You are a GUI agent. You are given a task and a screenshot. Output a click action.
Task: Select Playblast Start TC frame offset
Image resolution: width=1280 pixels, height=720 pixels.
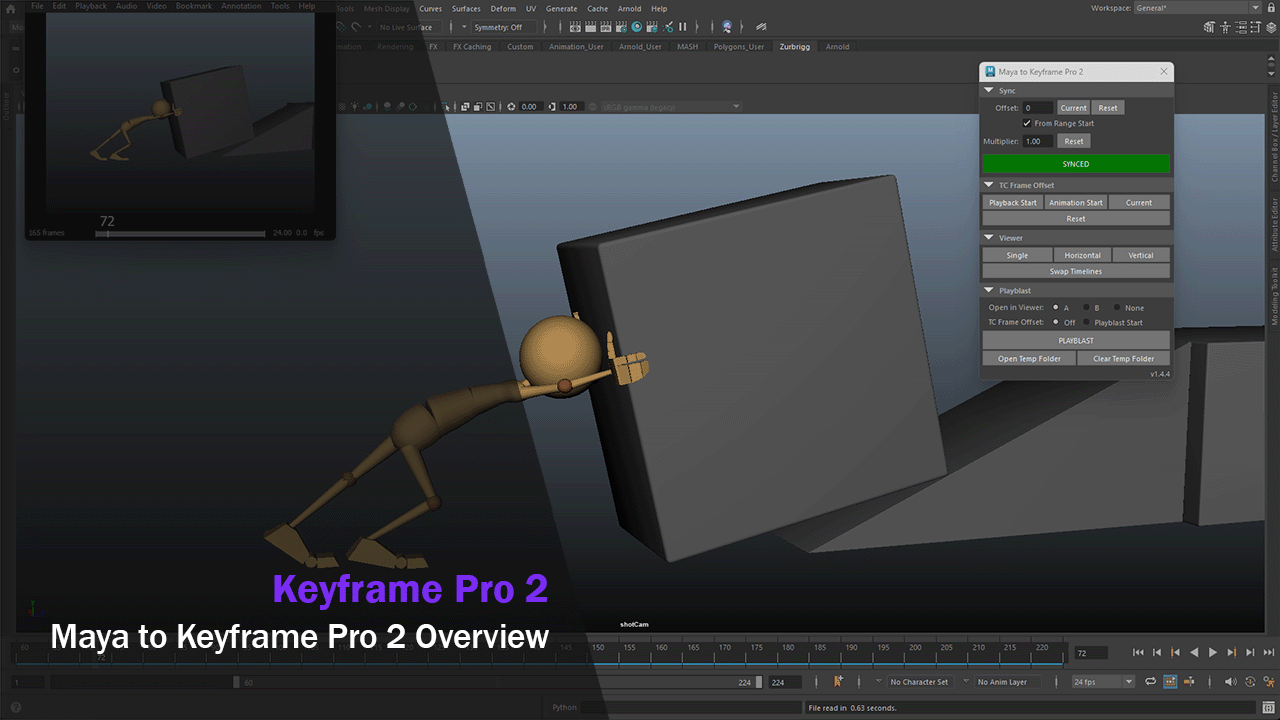point(1087,322)
